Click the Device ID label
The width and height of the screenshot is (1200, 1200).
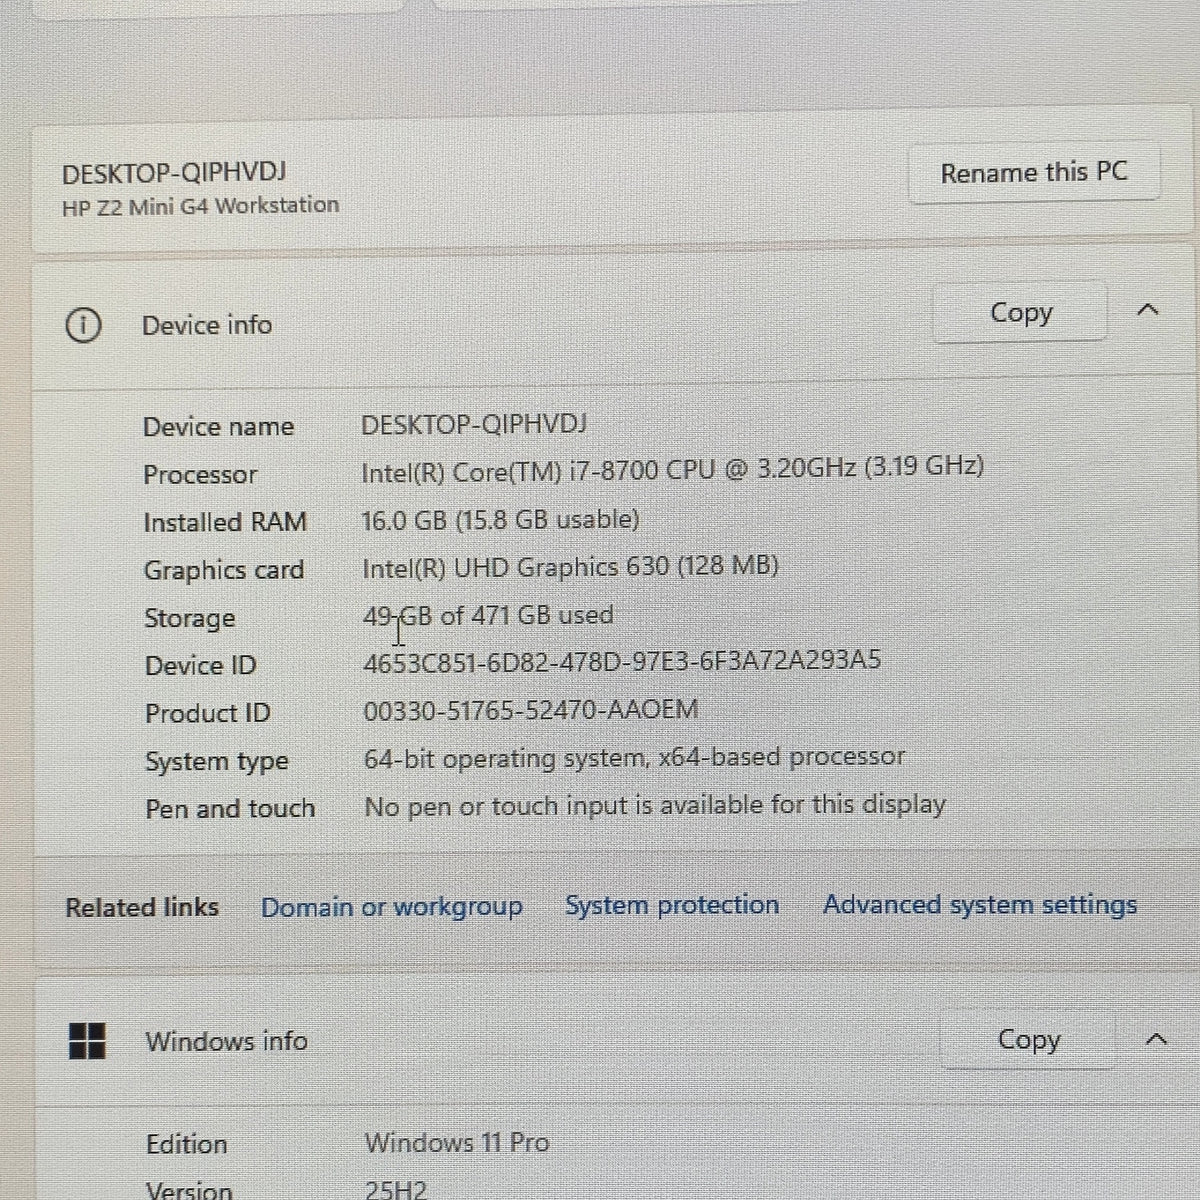pyautogui.click(x=201, y=666)
